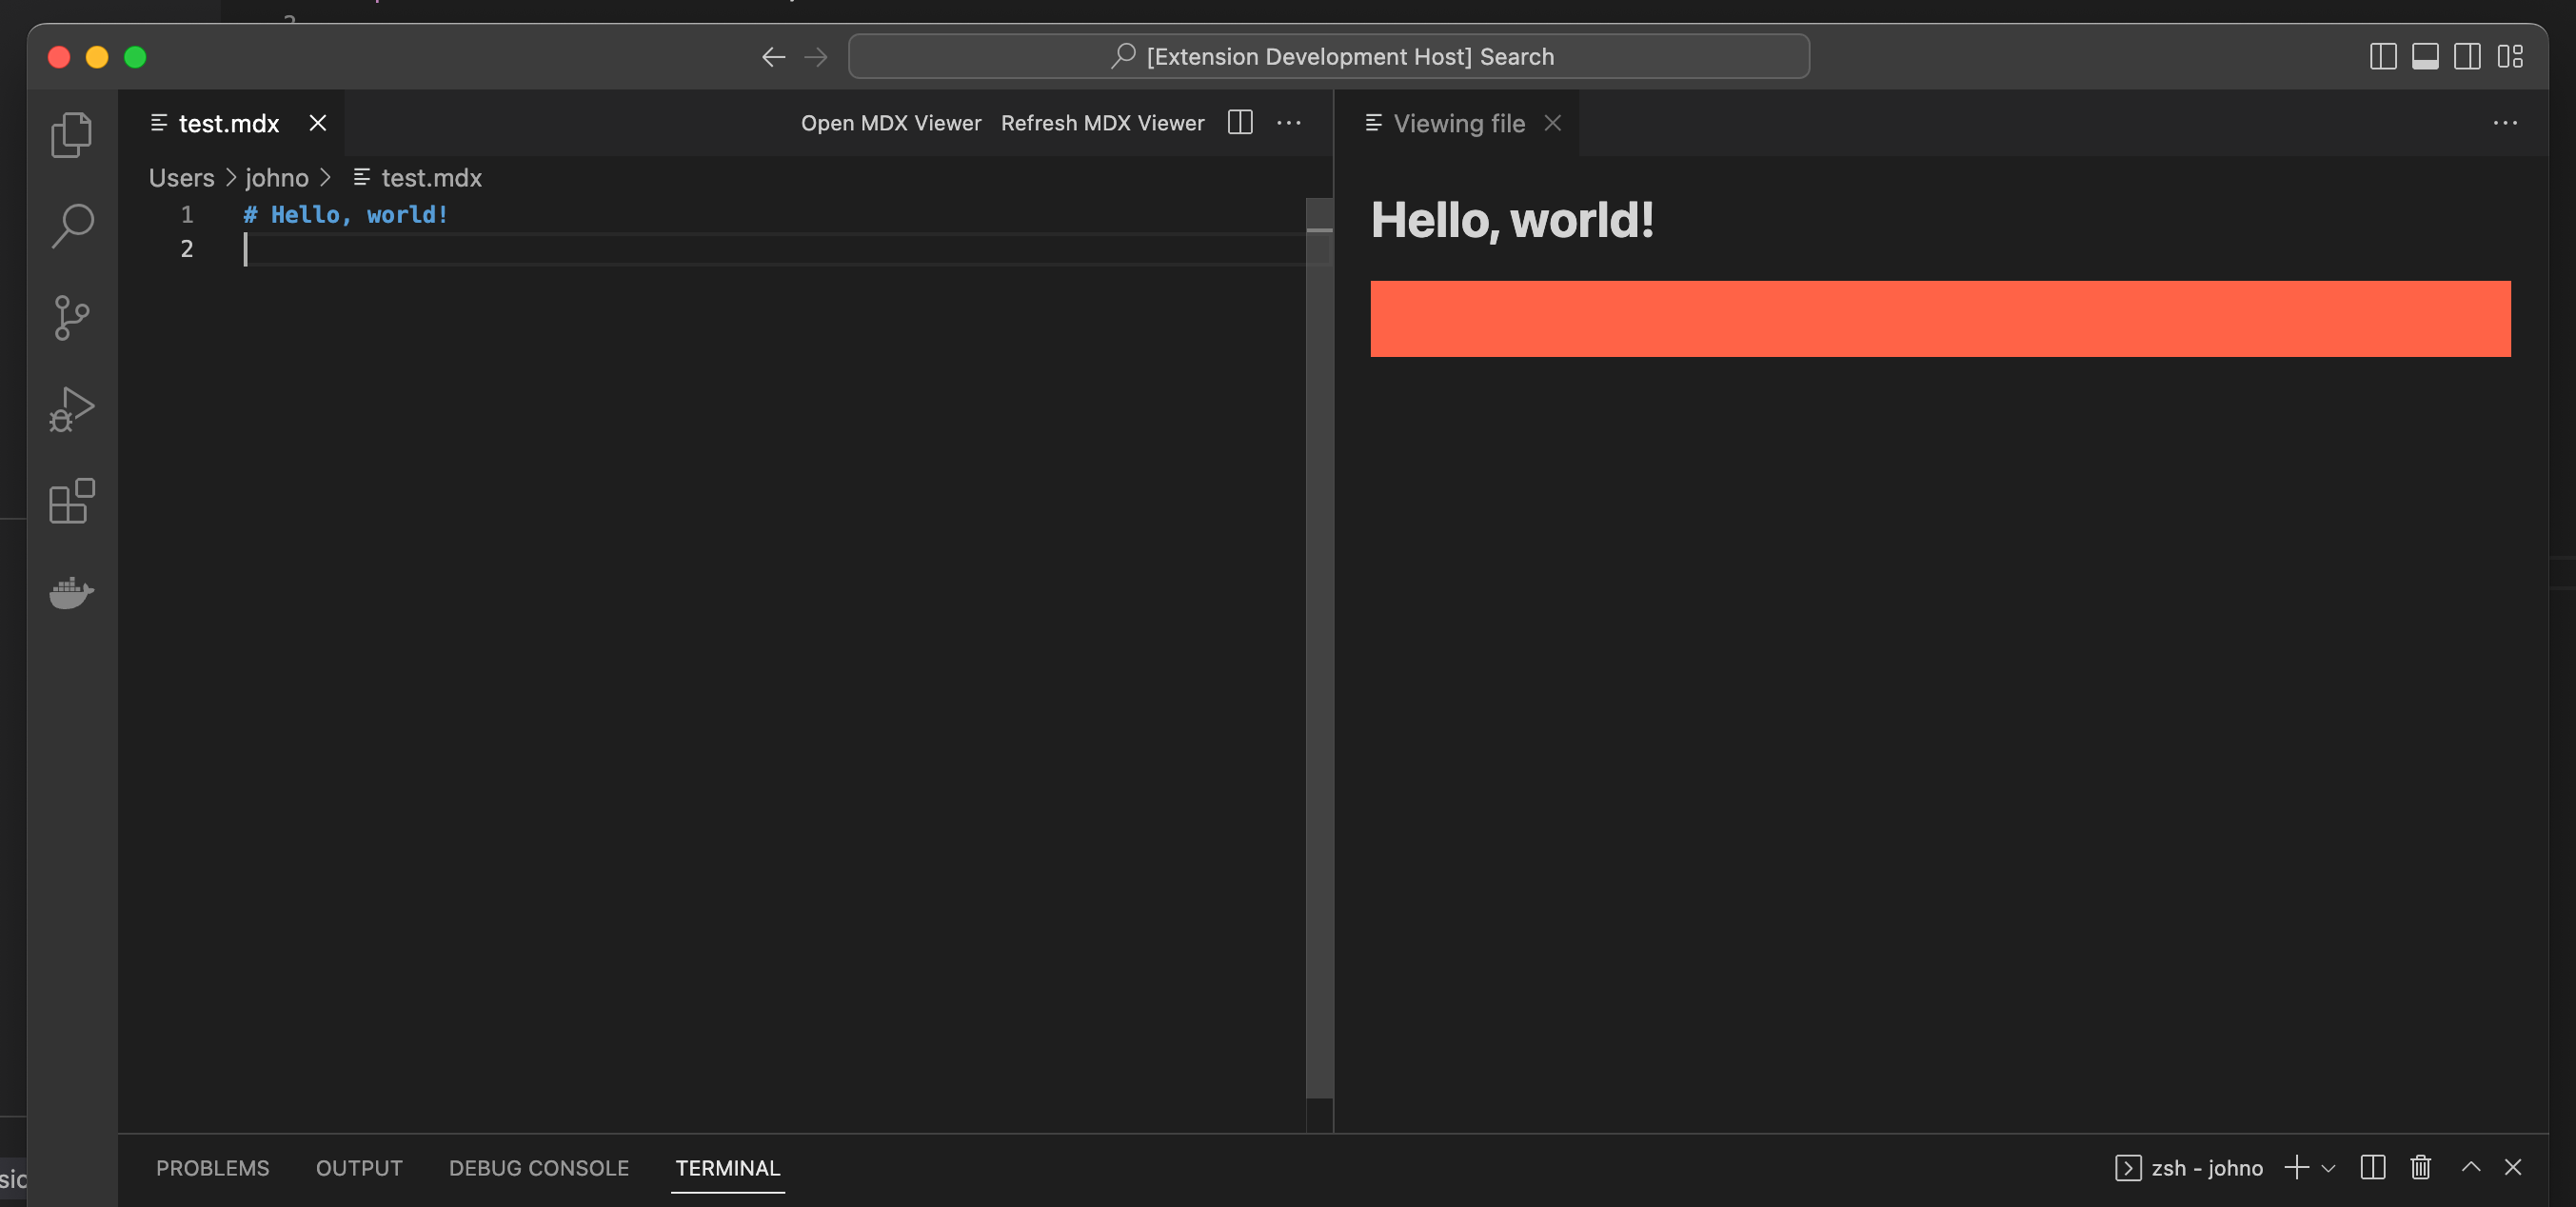Viewport: 2576px width, 1207px height.
Task: Maximize panel size with the chevron
Action: pyautogui.click(x=2471, y=1167)
